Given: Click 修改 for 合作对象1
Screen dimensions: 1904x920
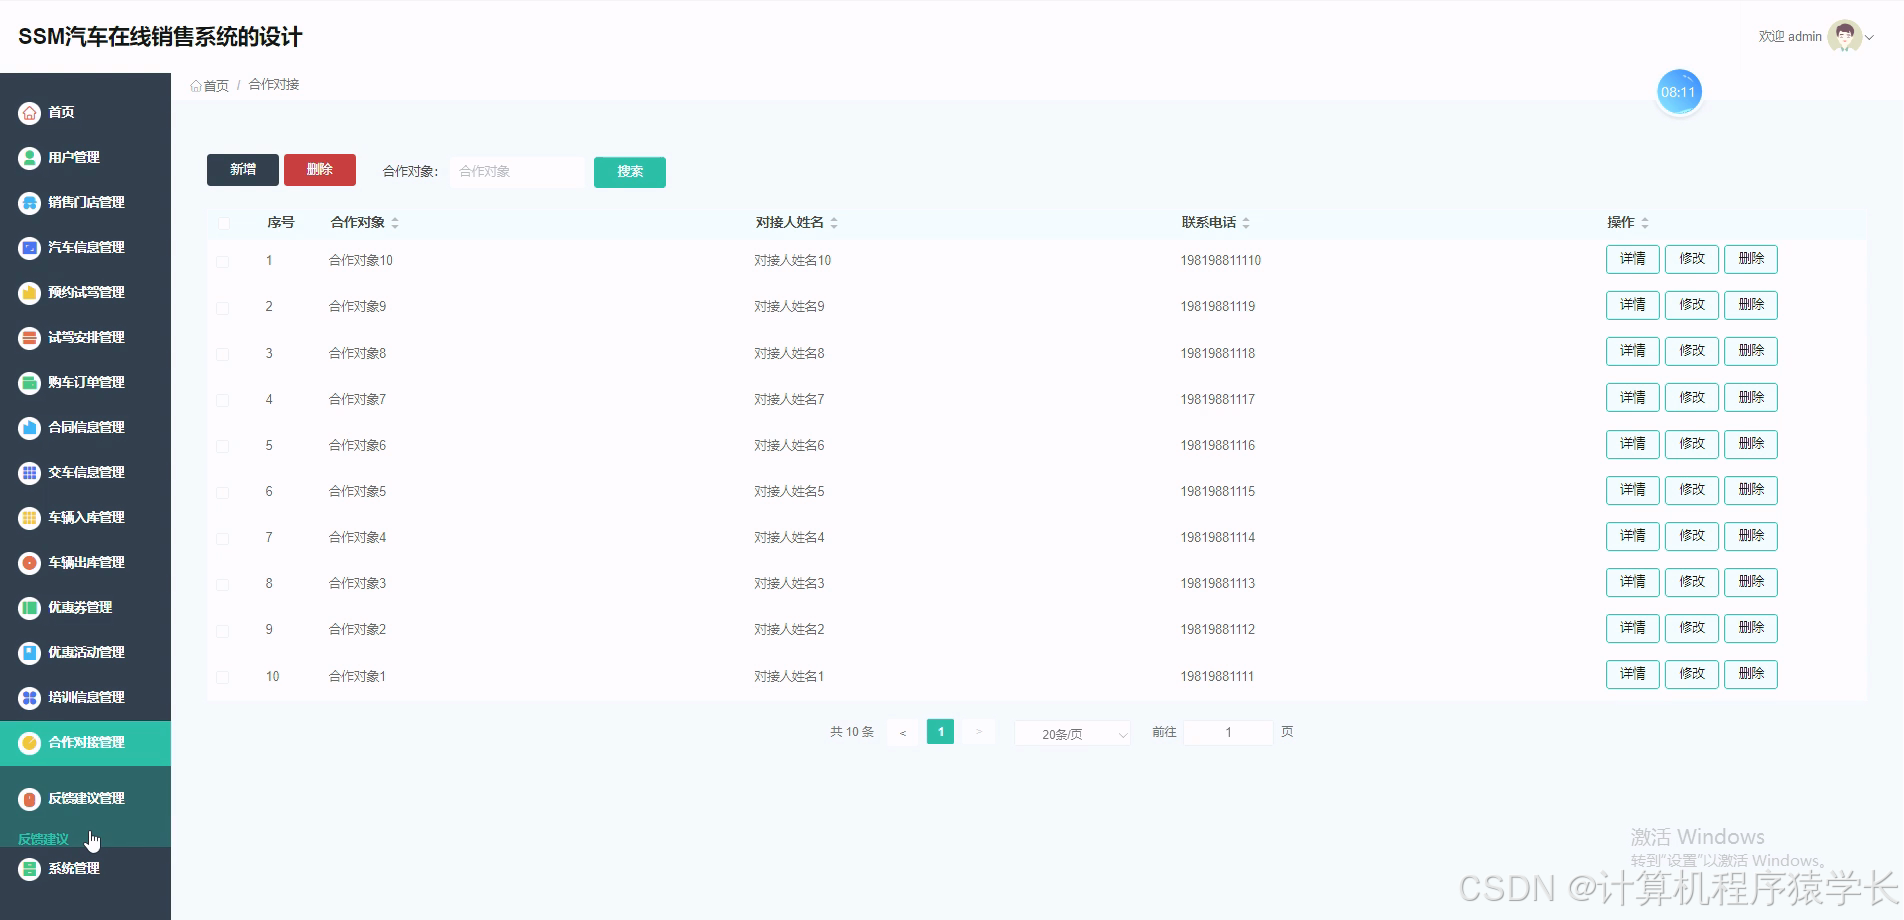Looking at the screenshot, I should [x=1692, y=674].
